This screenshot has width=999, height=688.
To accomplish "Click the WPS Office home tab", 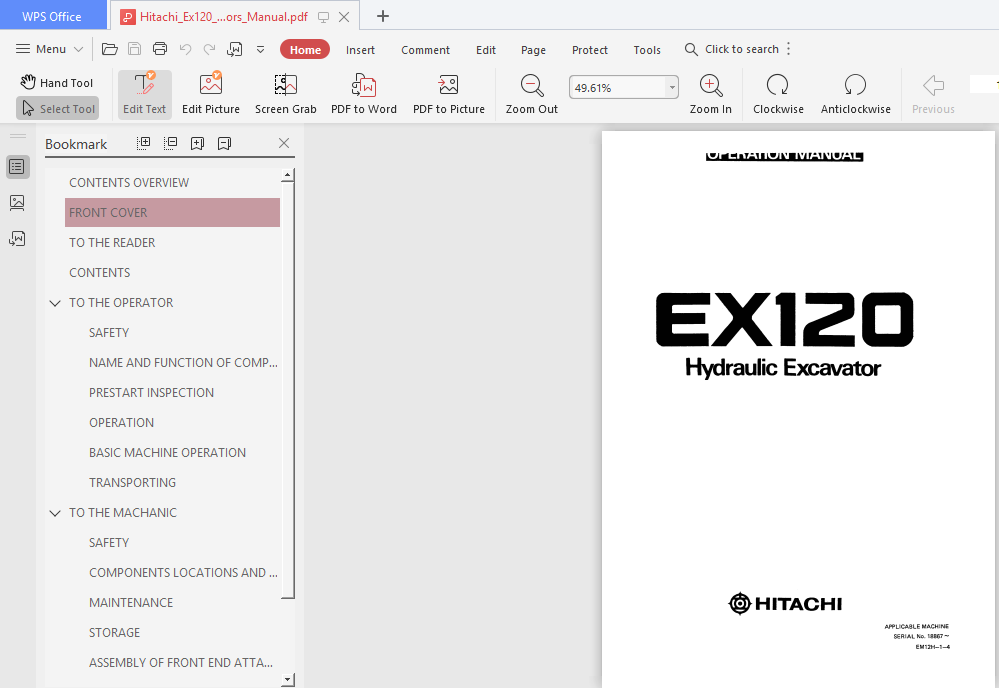I will pyautogui.click(x=52, y=16).
